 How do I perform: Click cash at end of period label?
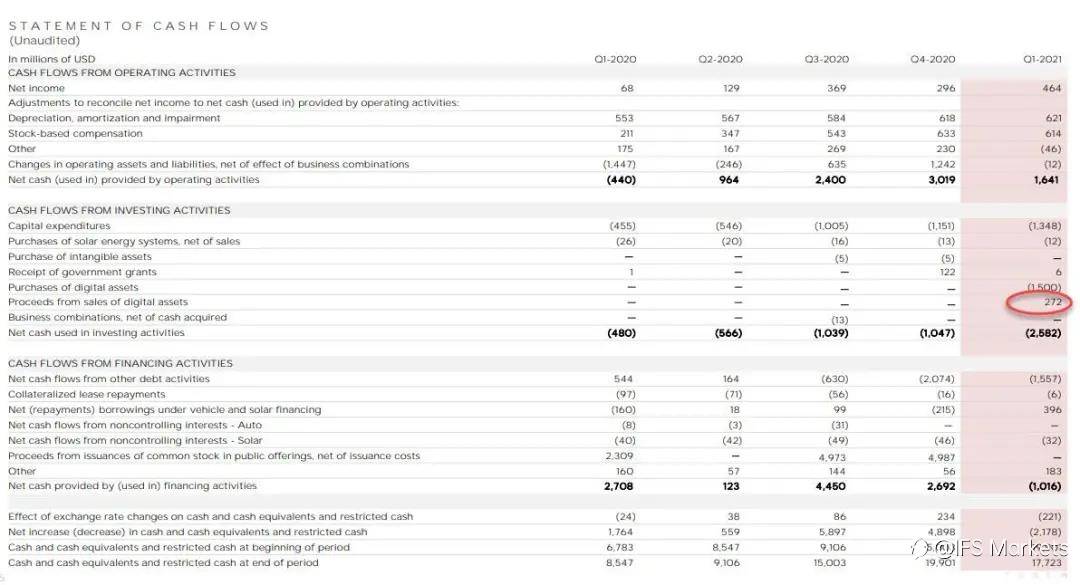point(163,562)
